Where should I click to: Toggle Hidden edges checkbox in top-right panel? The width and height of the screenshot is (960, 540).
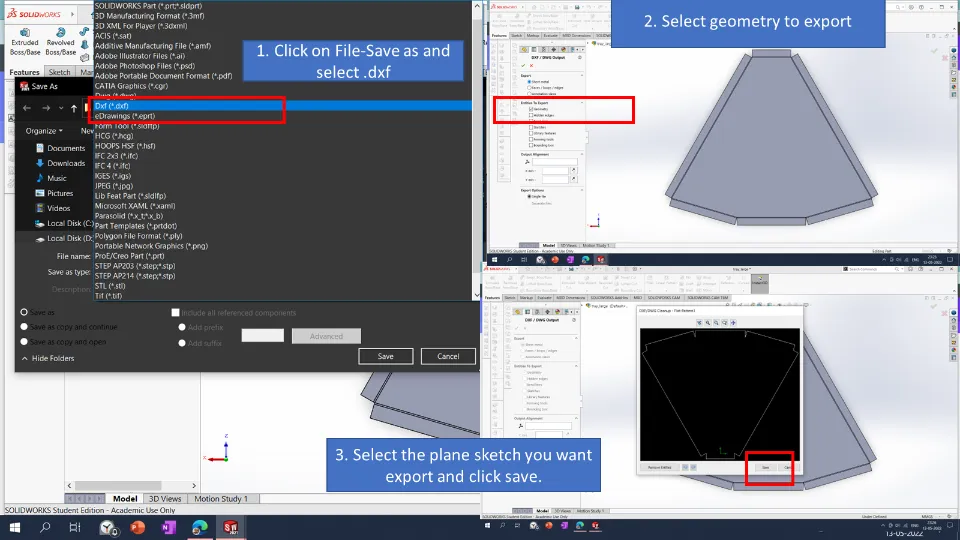[x=531, y=115]
